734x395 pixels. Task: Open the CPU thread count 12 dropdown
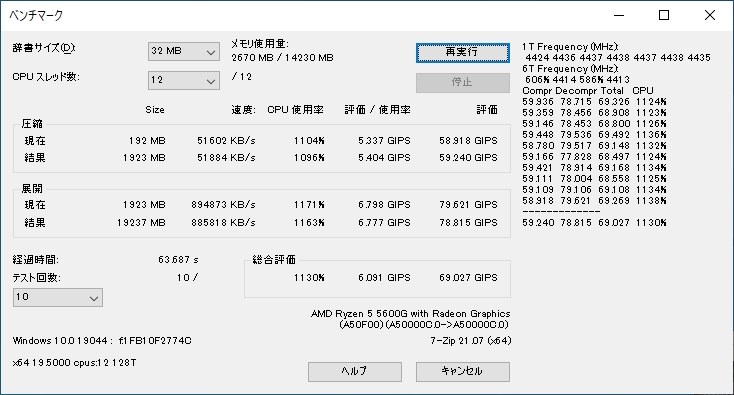point(184,80)
